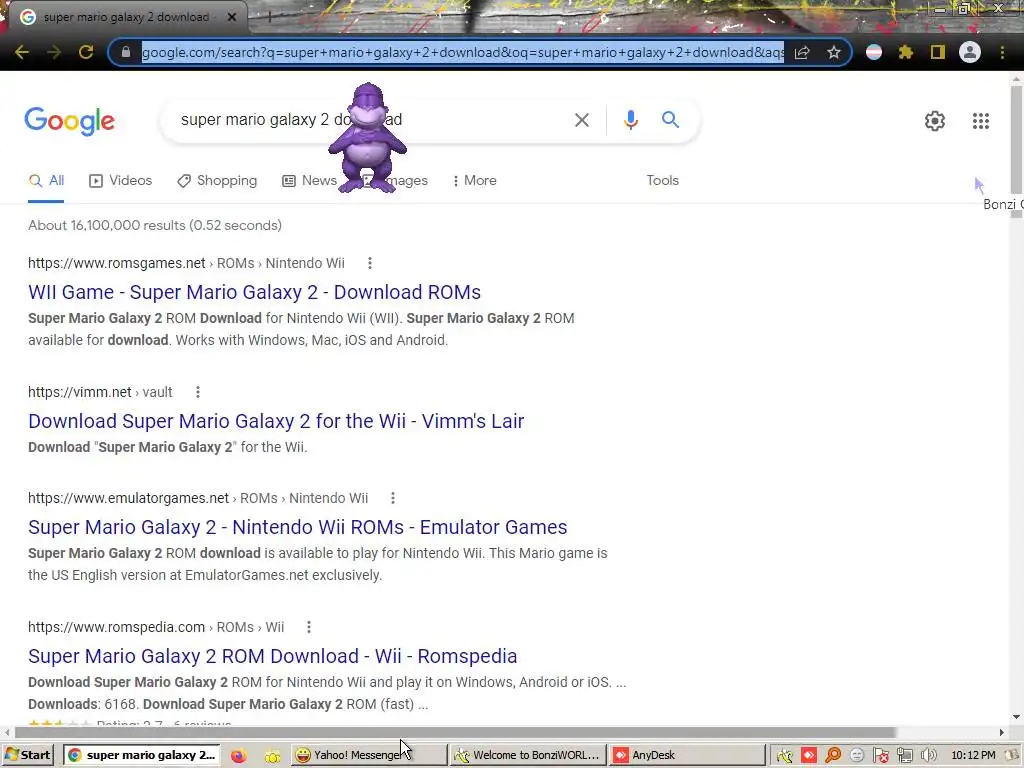This screenshot has width=1024, height=768.
Task: Switch to AnyDesk taskbar window
Action: point(688,755)
